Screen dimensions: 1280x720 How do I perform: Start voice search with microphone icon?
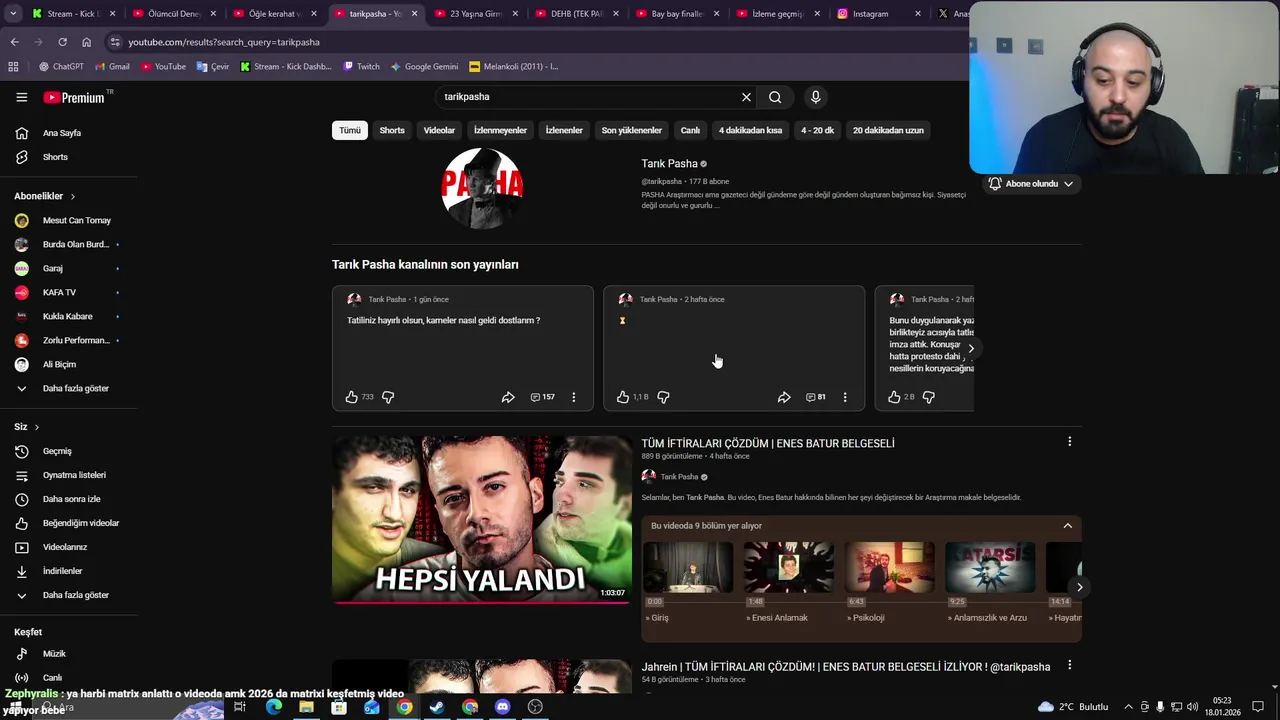(x=815, y=97)
